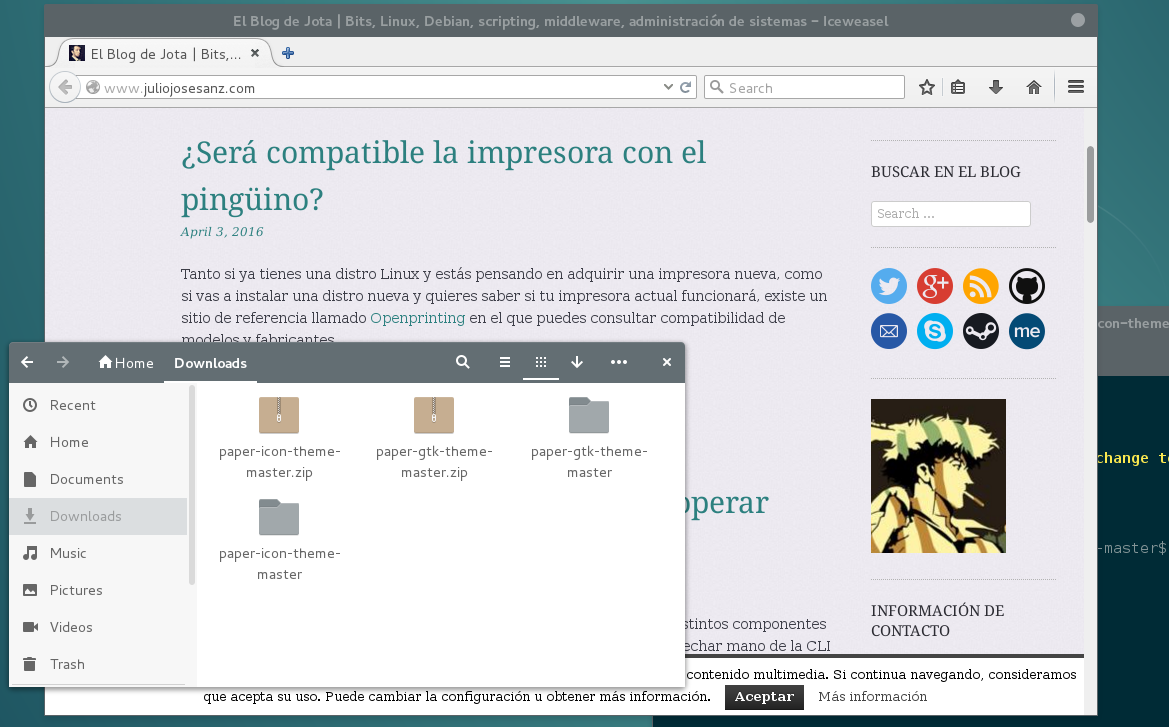Open the about.me icon
Screen dimensions: 1169x727
tap(1027, 331)
